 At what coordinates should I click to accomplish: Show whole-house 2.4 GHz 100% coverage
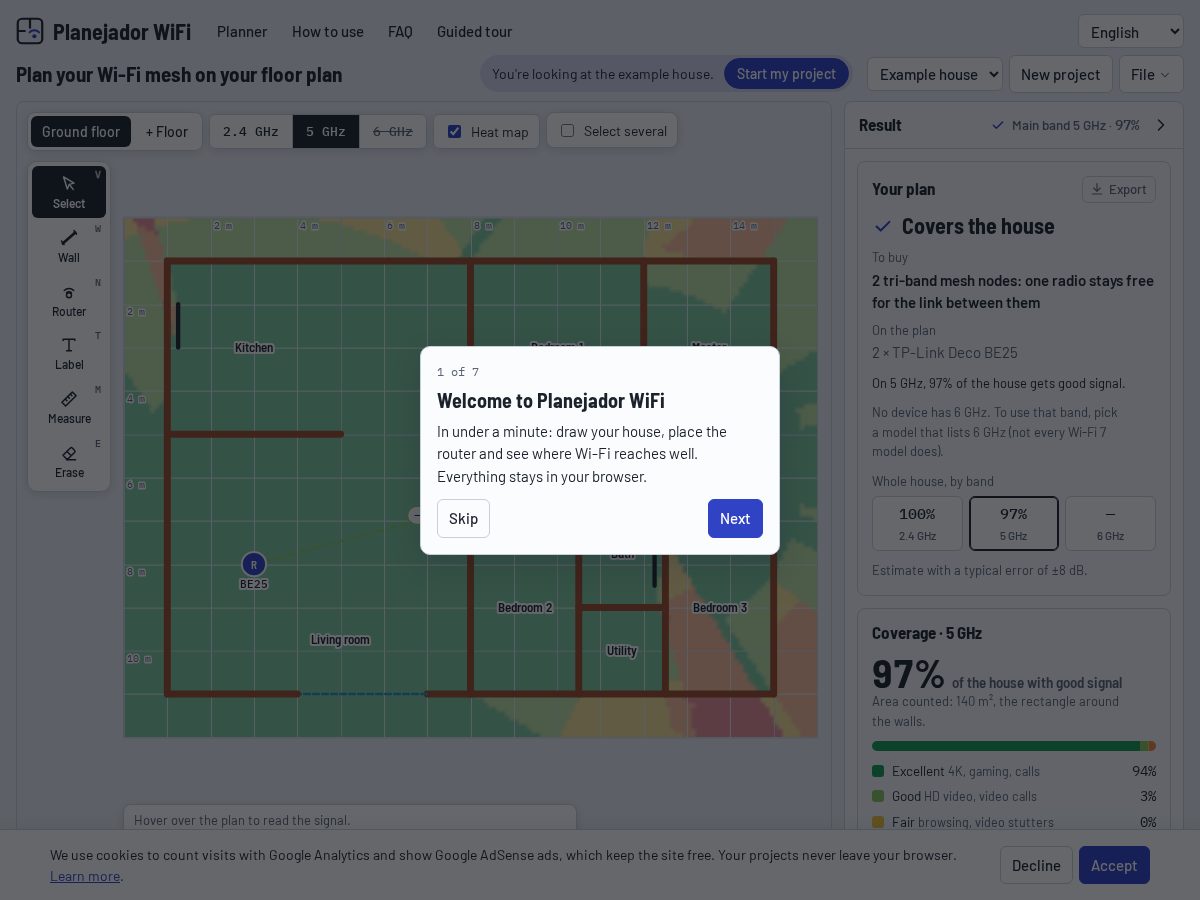click(917, 523)
